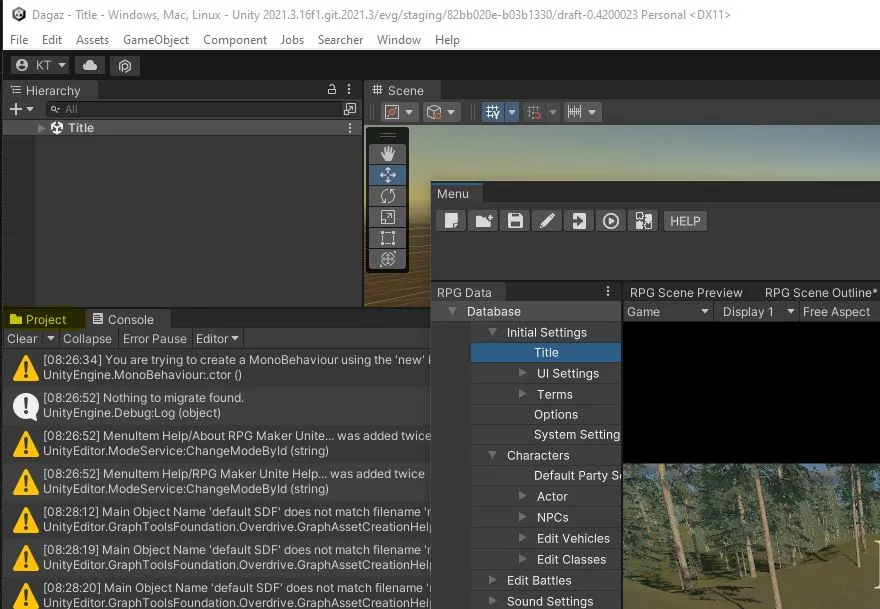Toggle Collapse in the Console
Screen dimensions: 880x609
click(87, 339)
